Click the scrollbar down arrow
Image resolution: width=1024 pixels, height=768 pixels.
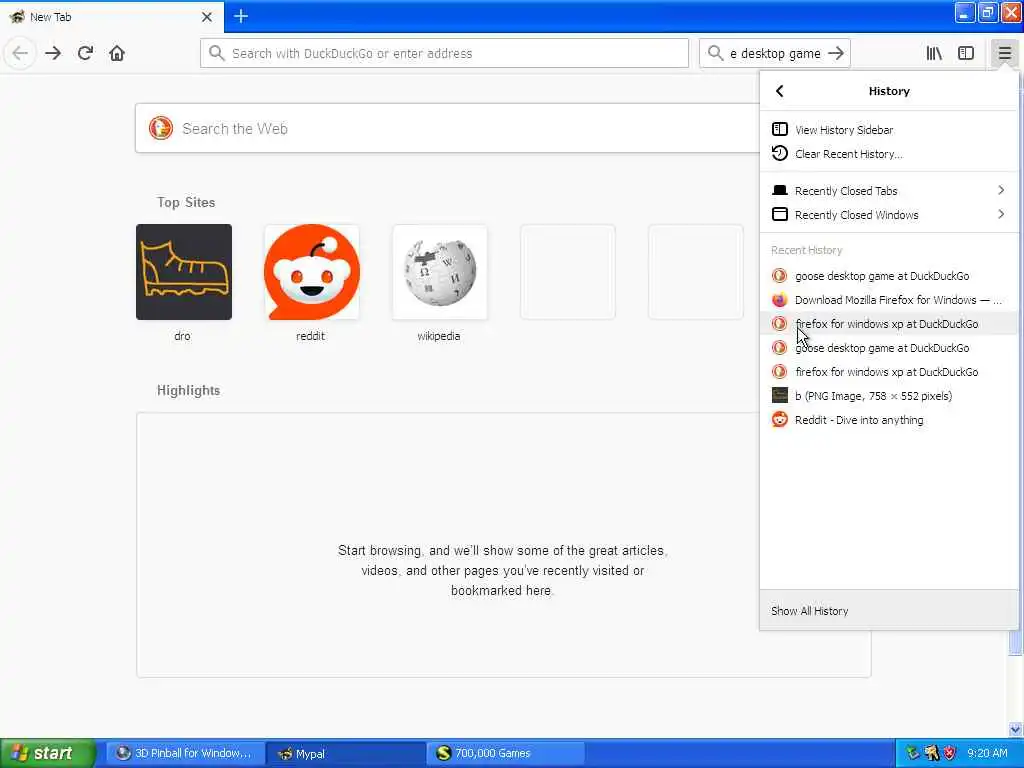tap(1016, 729)
